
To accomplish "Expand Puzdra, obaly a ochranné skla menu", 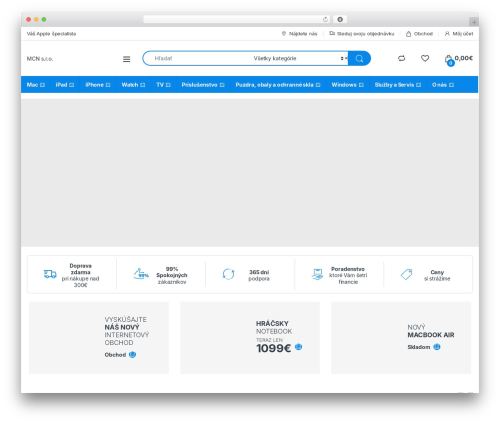I will pyautogui.click(x=278, y=85).
